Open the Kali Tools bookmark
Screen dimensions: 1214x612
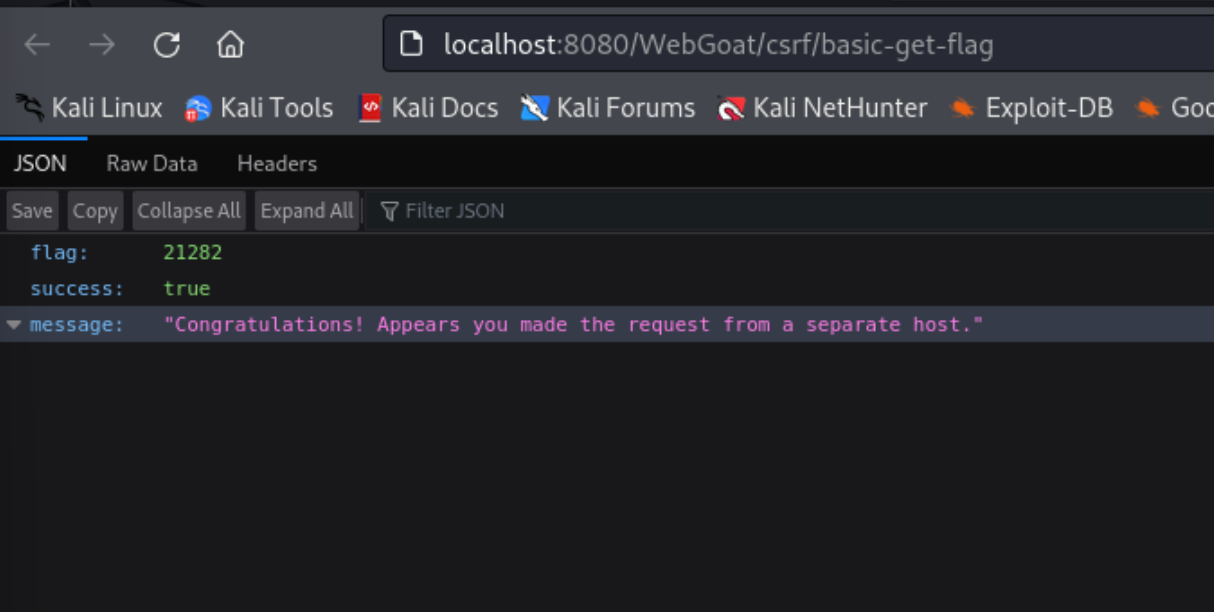(x=259, y=108)
